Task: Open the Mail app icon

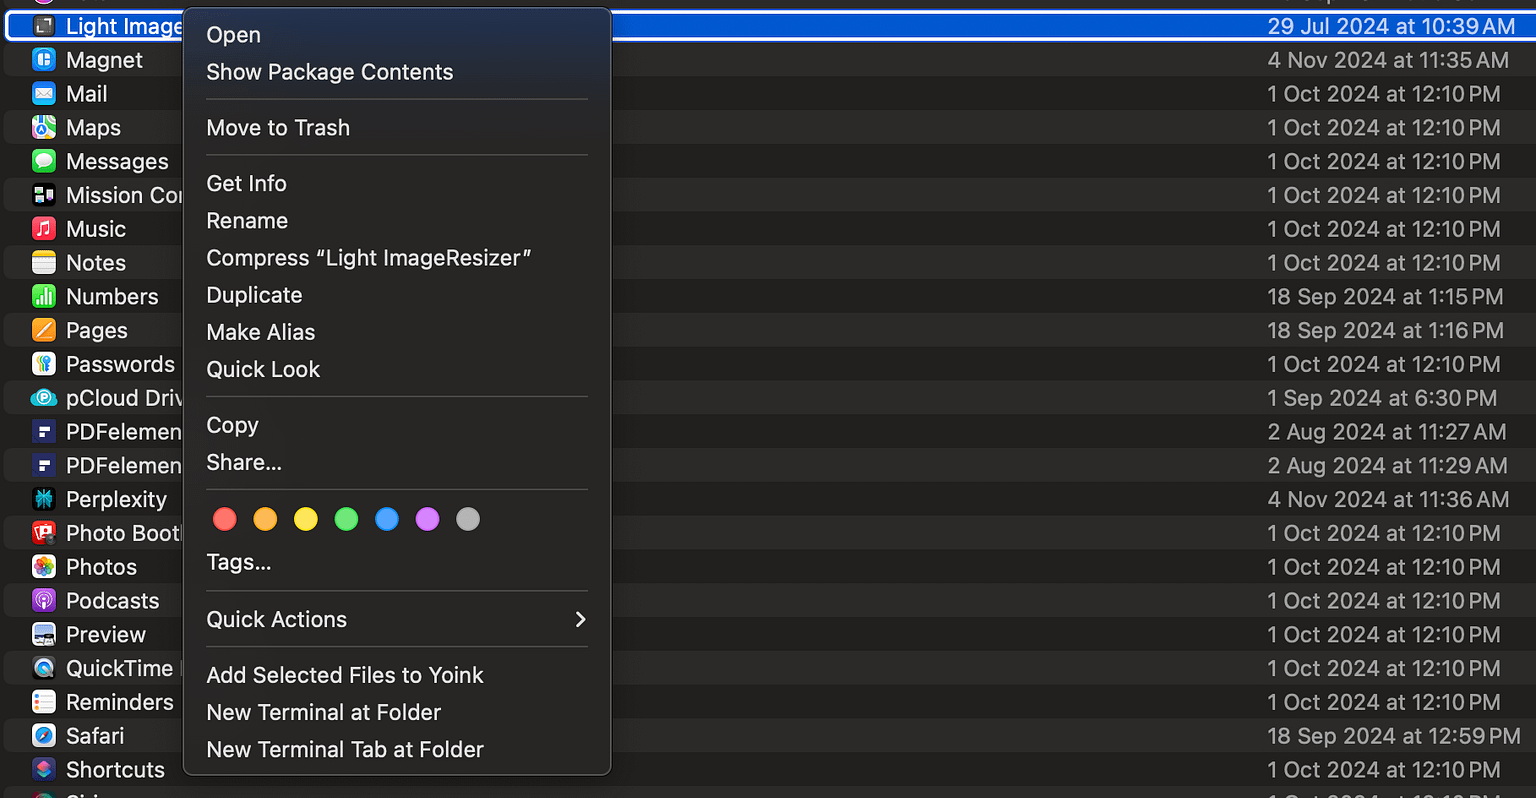Action: [x=44, y=93]
